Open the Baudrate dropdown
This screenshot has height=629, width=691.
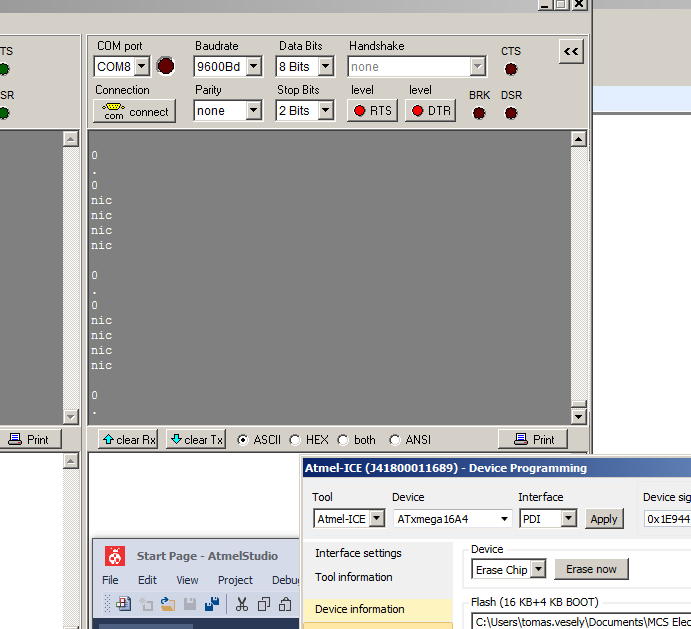click(x=254, y=67)
